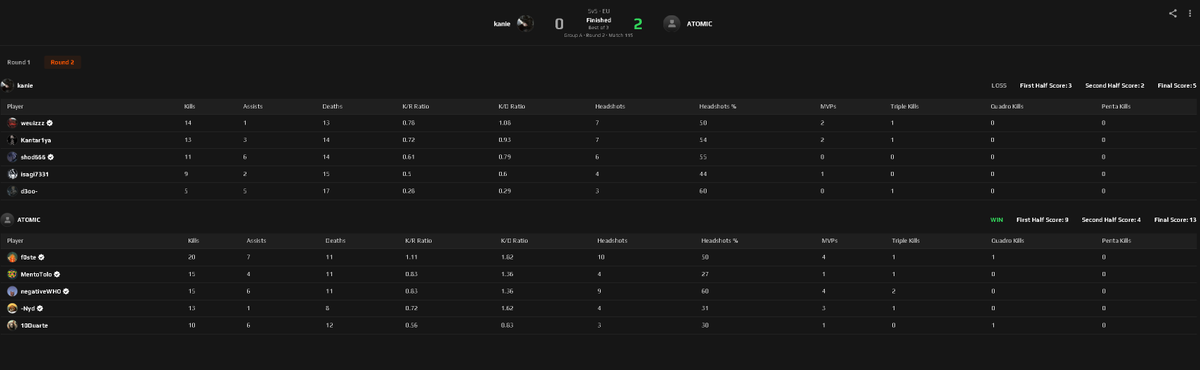Click kanie Final Score: 5 text
1200x370 pixels.
[x=1177, y=85]
